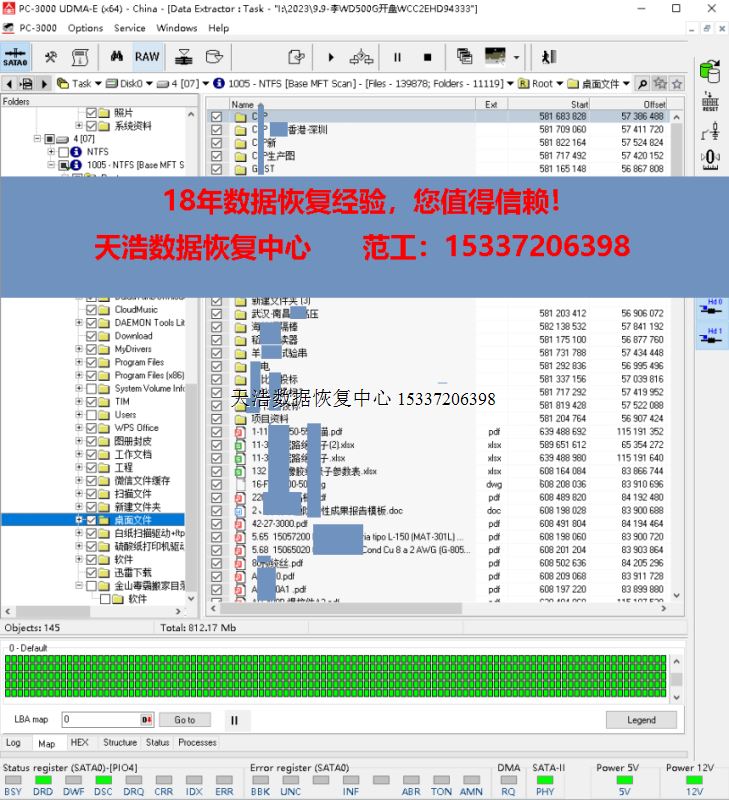Screen dimensions: 729x800
Task: Click the Go to button
Action: pyautogui.click(x=185, y=720)
